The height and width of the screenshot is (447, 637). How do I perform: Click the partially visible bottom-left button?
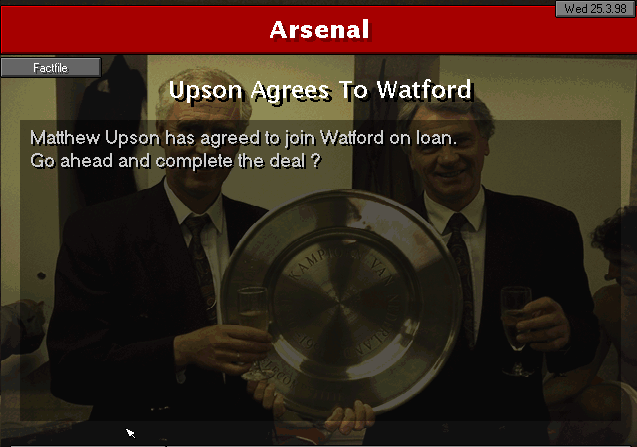87,445
